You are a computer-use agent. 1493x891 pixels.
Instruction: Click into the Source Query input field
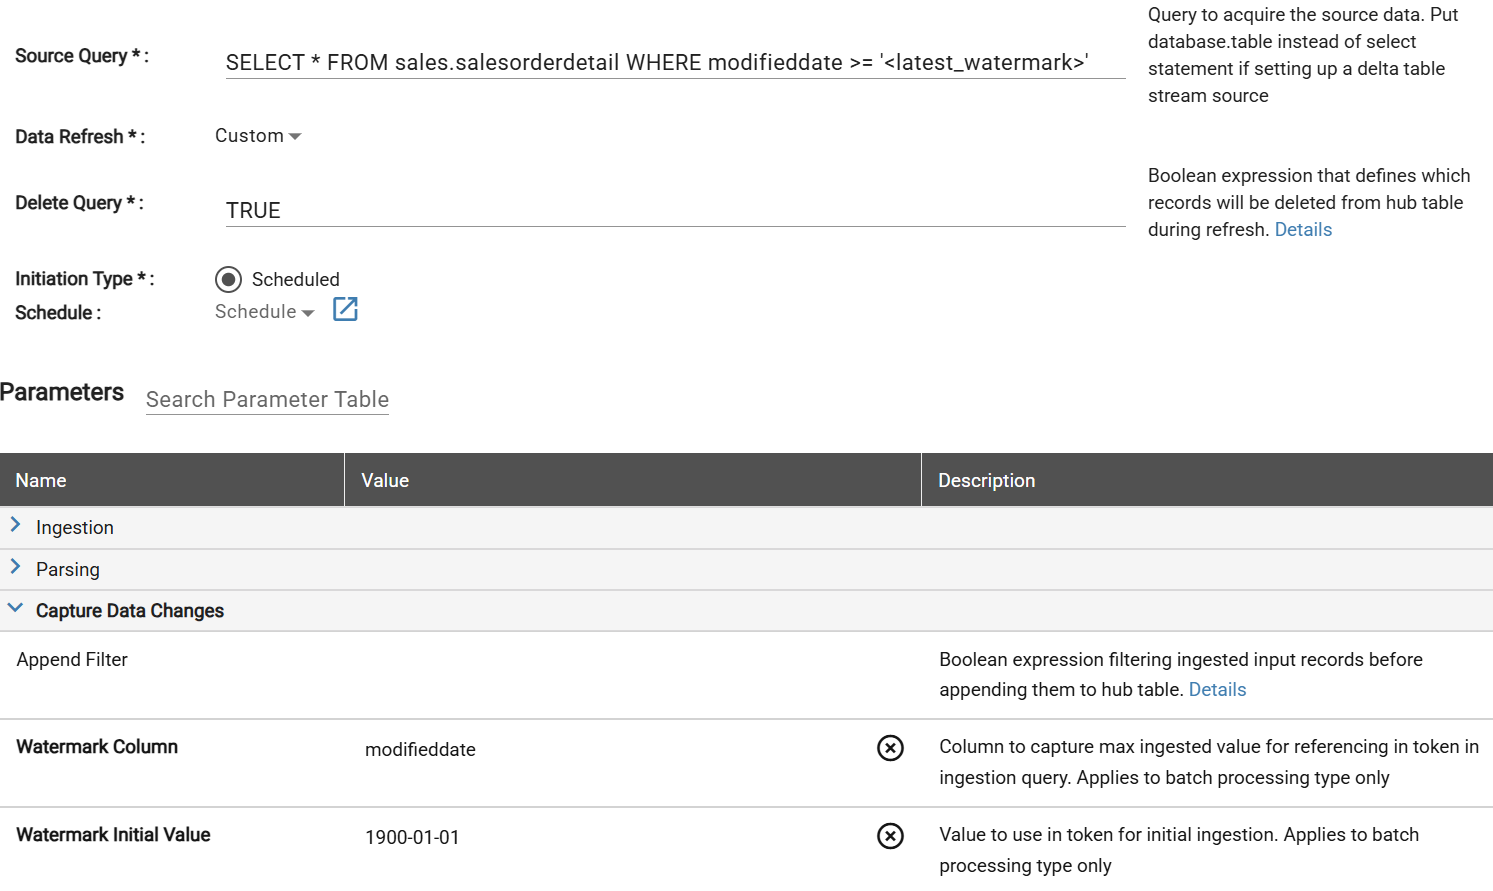pos(675,62)
